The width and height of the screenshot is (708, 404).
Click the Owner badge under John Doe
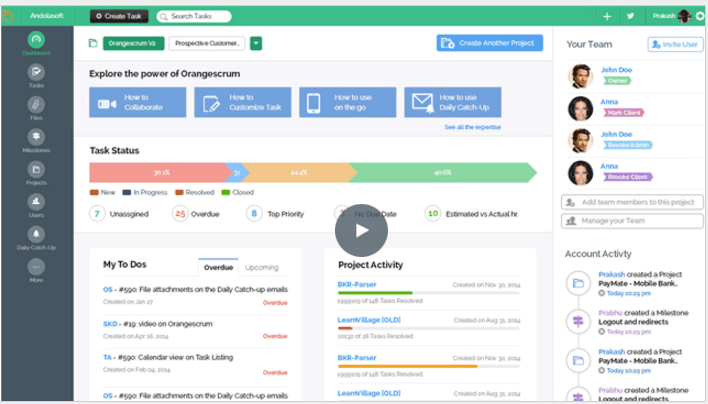click(617, 81)
